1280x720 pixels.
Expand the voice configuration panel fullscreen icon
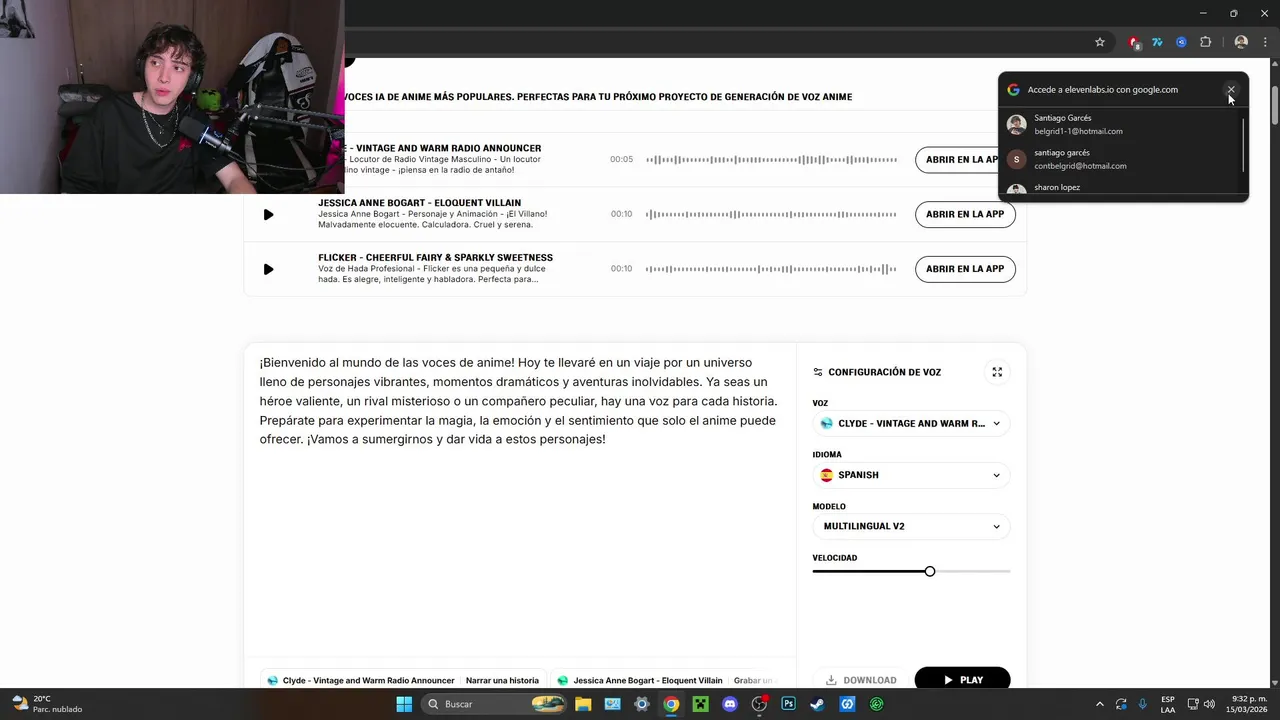pyautogui.click(x=997, y=372)
